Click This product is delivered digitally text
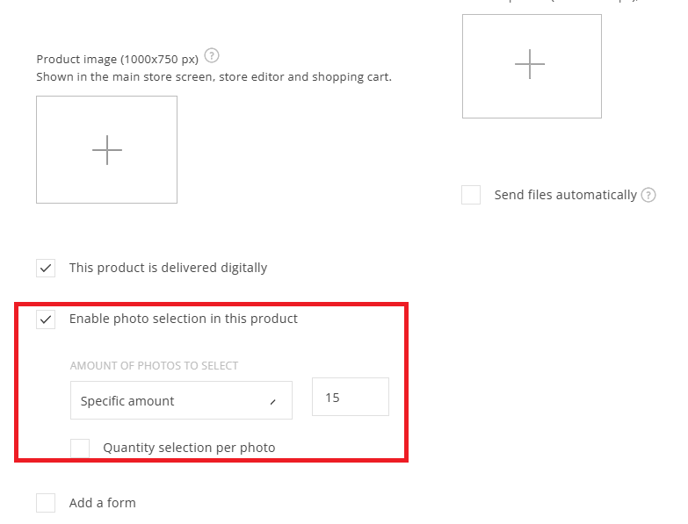Screen dimensions: 688x524 click(x=168, y=268)
